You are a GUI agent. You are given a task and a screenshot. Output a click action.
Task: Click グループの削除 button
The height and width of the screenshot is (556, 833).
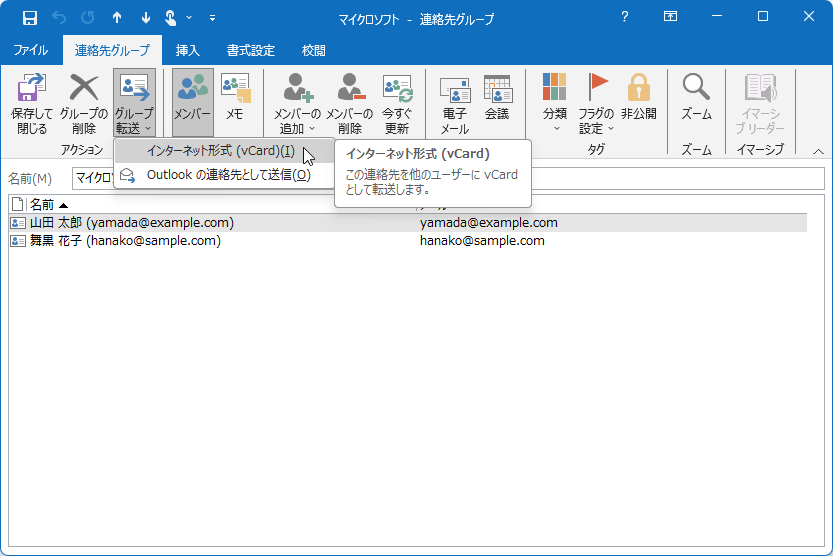[x=83, y=104]
